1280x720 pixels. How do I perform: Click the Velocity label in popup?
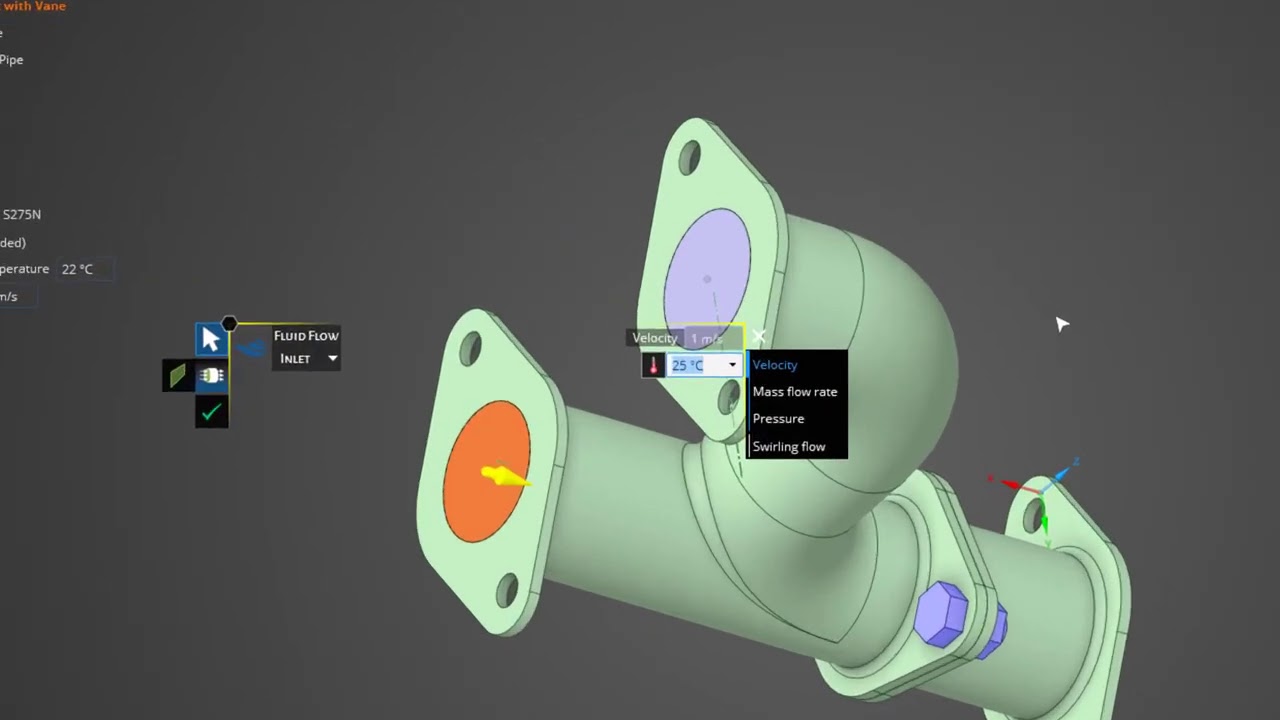tap(655, 338)
